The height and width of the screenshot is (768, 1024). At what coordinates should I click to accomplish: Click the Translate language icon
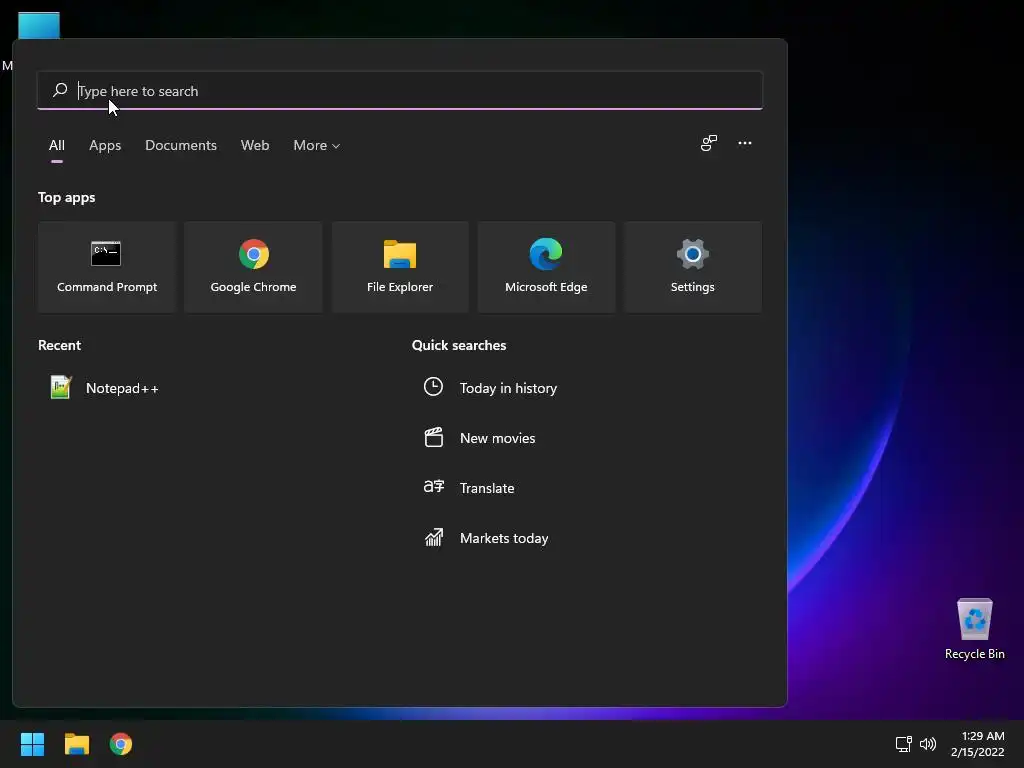[434, 487]
